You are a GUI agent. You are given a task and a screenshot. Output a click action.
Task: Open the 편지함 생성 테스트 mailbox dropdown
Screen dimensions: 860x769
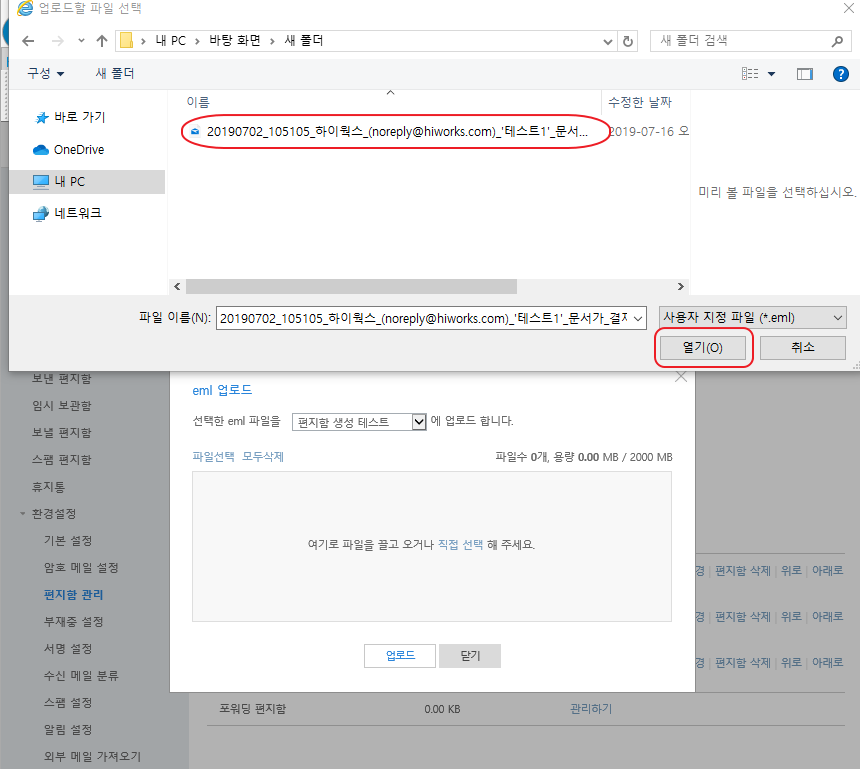[x=419, y=422]
